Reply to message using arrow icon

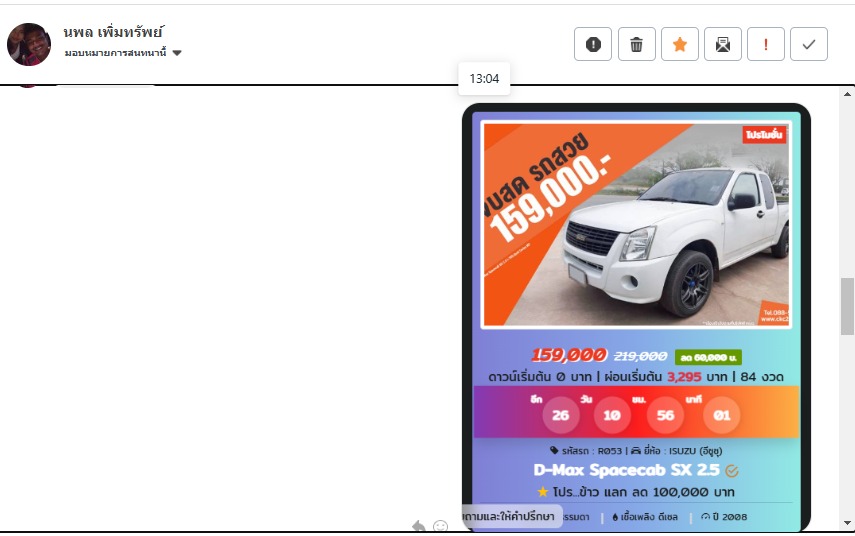tap(418, 526)
